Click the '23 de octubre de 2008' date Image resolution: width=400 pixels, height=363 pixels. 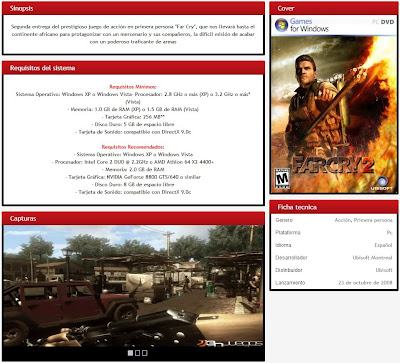[365, 282]
